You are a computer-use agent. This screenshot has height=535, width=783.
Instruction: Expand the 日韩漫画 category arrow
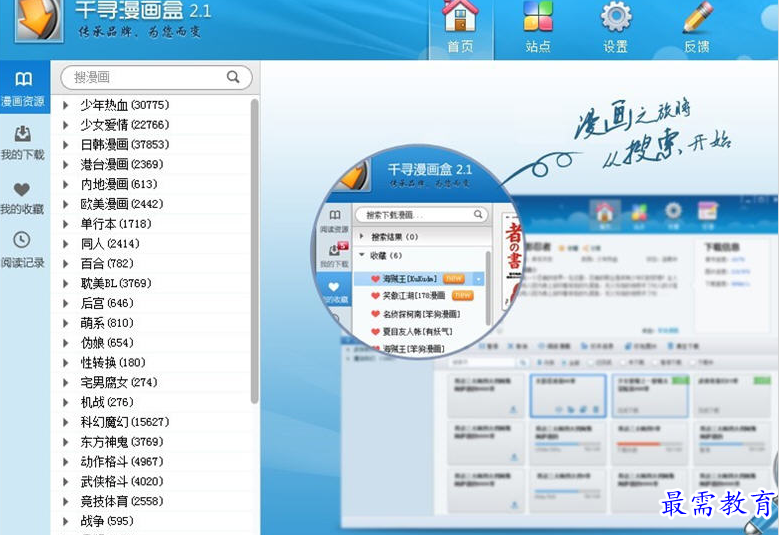(65, 145)
